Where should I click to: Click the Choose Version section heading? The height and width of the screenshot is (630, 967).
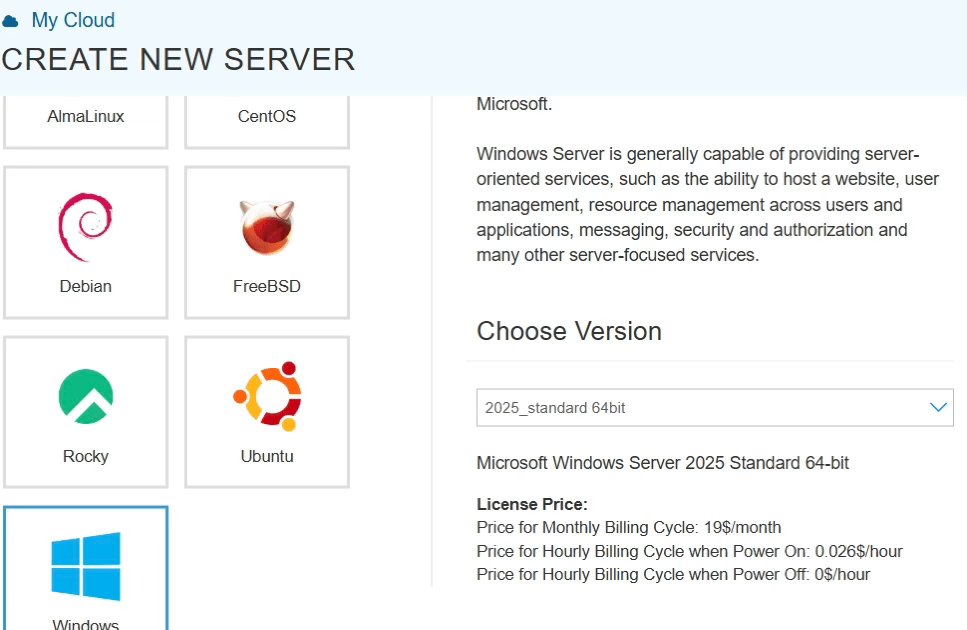coord(569,332)
